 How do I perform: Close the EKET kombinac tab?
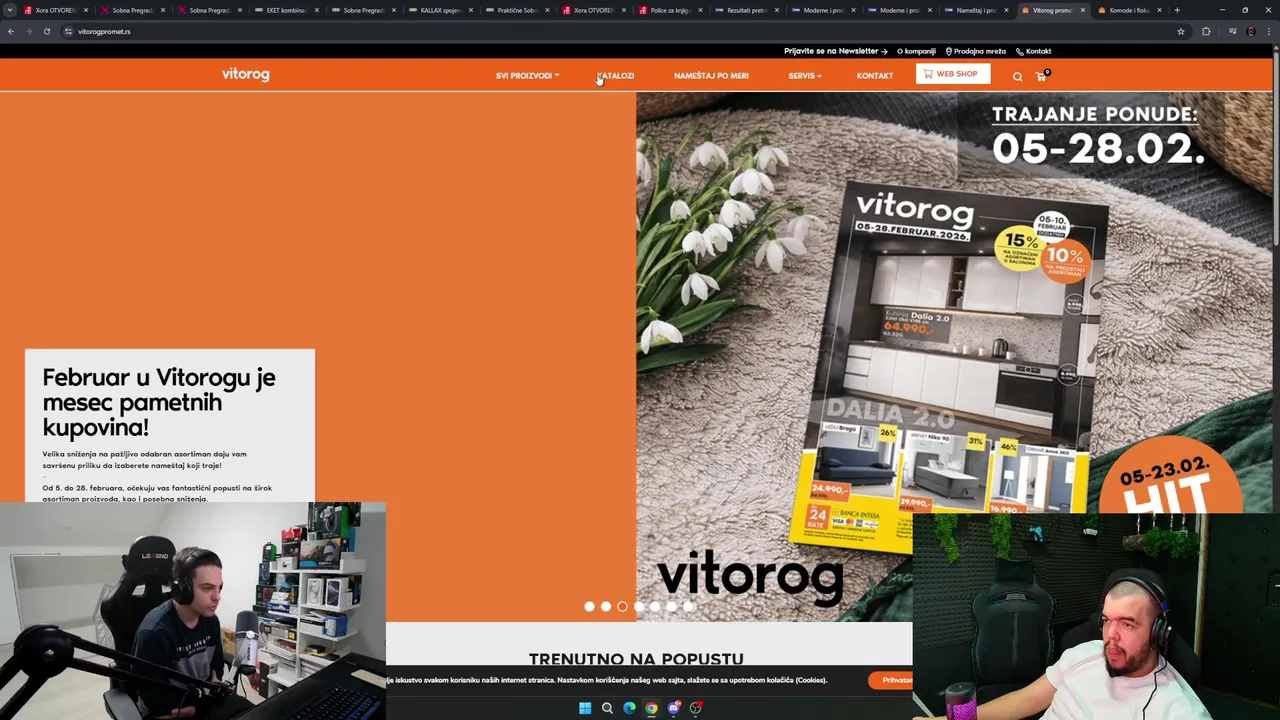click(x=317, y=10)
